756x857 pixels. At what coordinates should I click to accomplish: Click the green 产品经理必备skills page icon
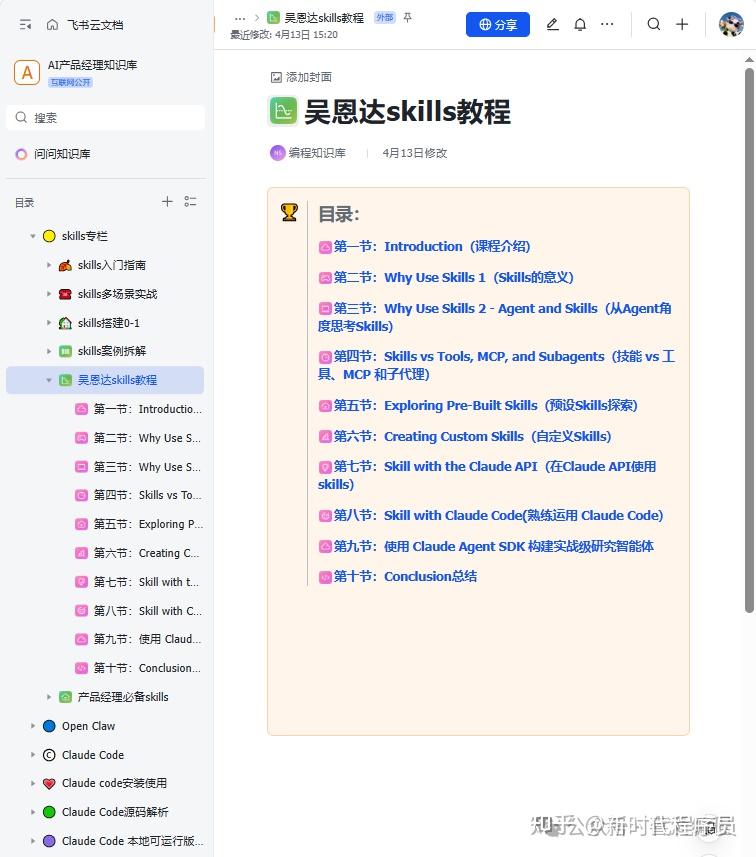(x=66, y=697)
